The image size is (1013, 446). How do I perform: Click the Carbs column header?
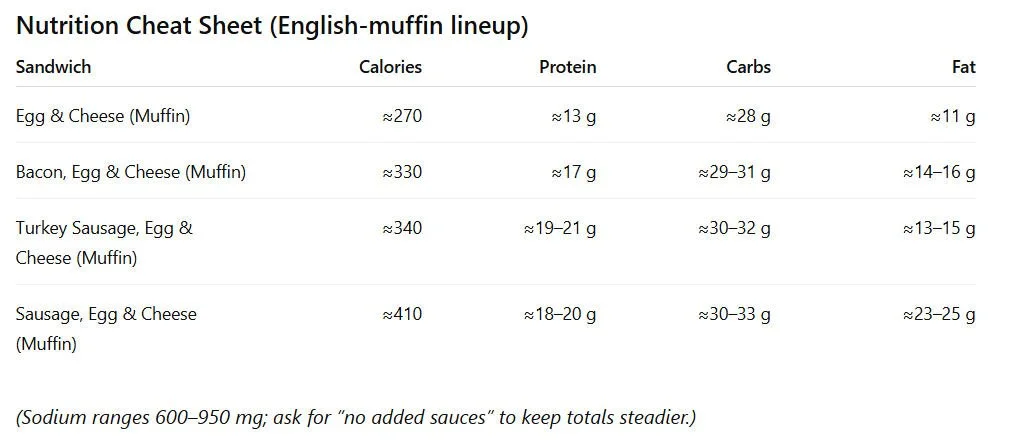748,67
